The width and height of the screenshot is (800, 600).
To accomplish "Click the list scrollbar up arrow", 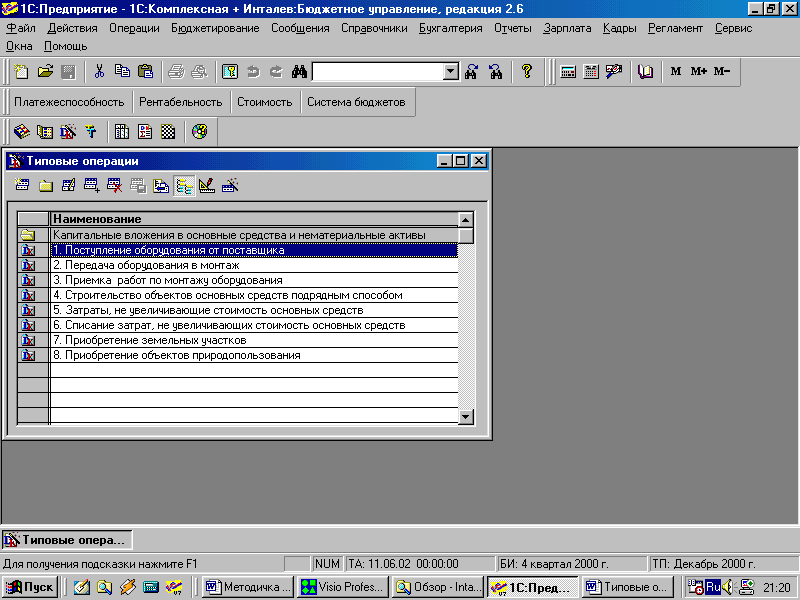I will [x=466, y=220].
